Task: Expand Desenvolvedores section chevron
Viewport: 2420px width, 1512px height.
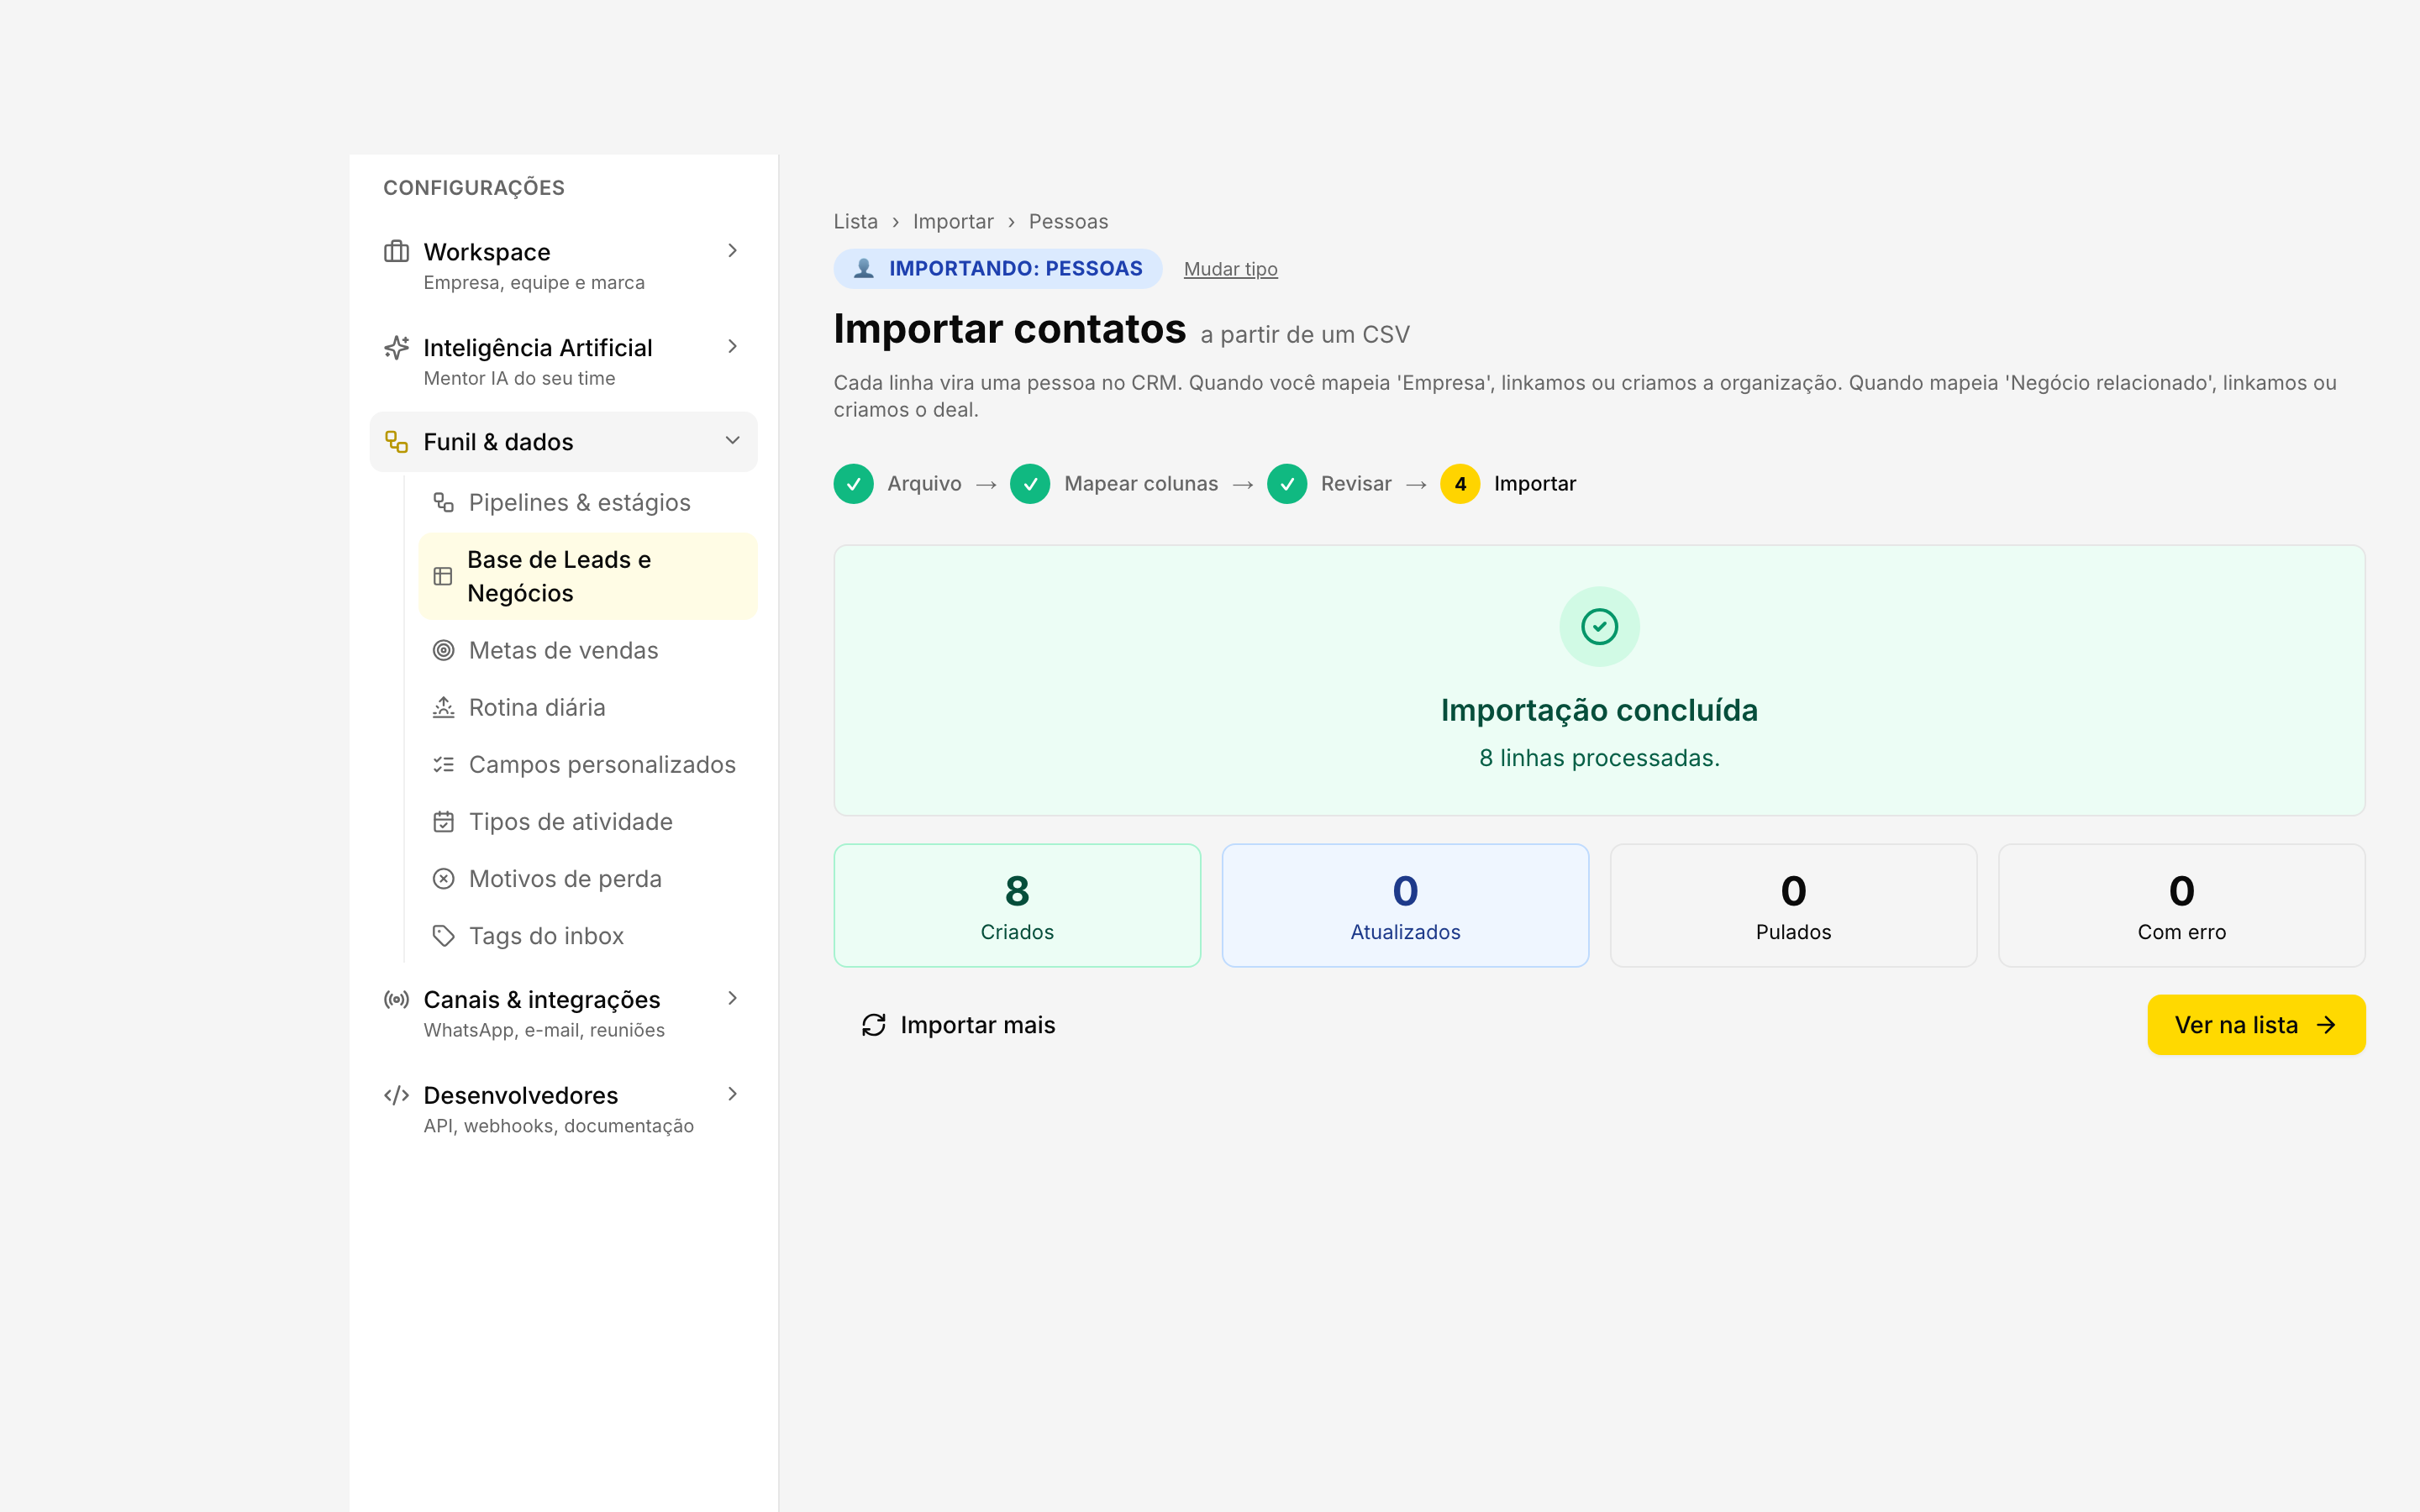Action: click(x=733, y=1094)
